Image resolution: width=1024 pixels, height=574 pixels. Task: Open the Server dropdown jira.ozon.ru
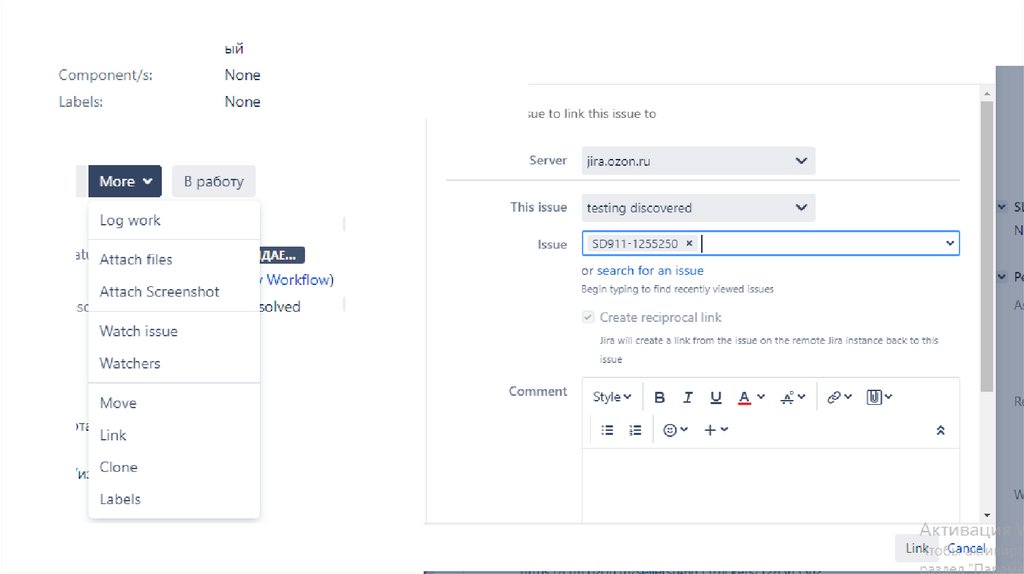point(698,161)
